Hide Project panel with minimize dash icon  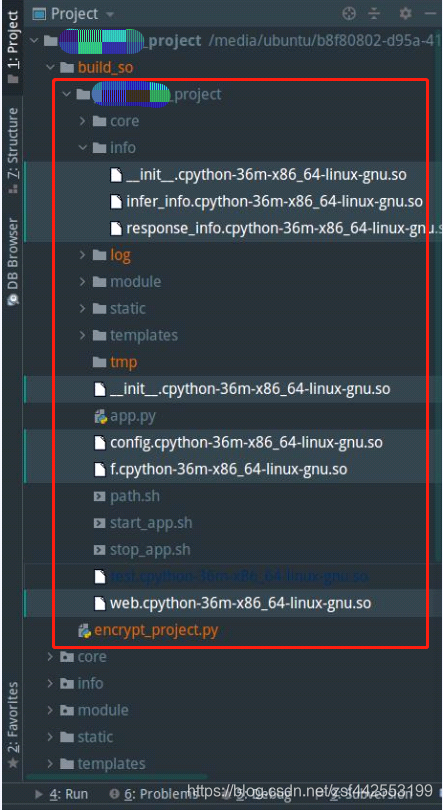(x=432, y=13)
